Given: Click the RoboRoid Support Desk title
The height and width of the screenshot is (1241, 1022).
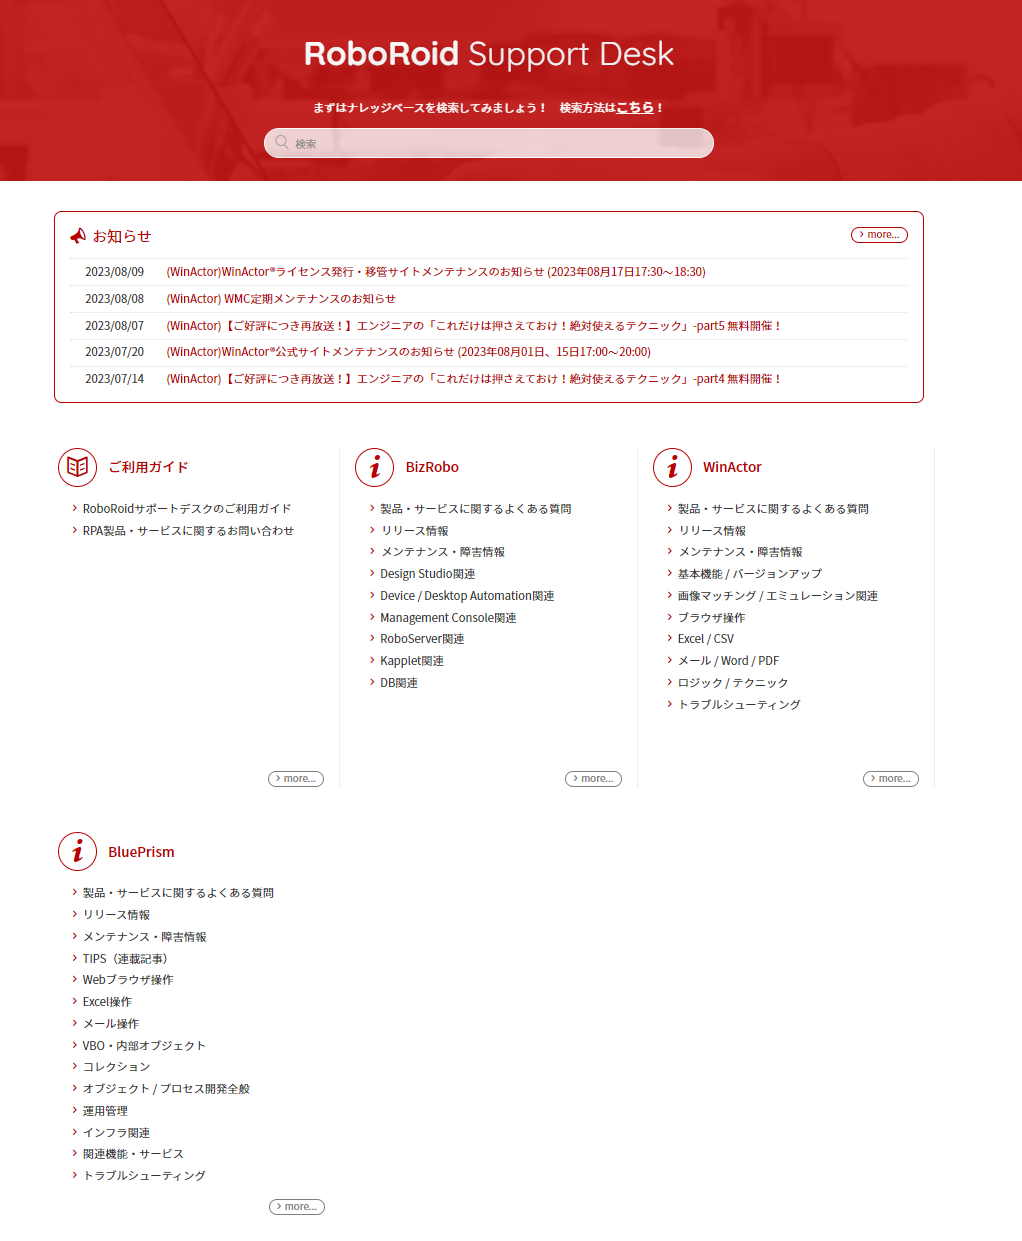Looking at the screenshot, I should pos(489,54).
